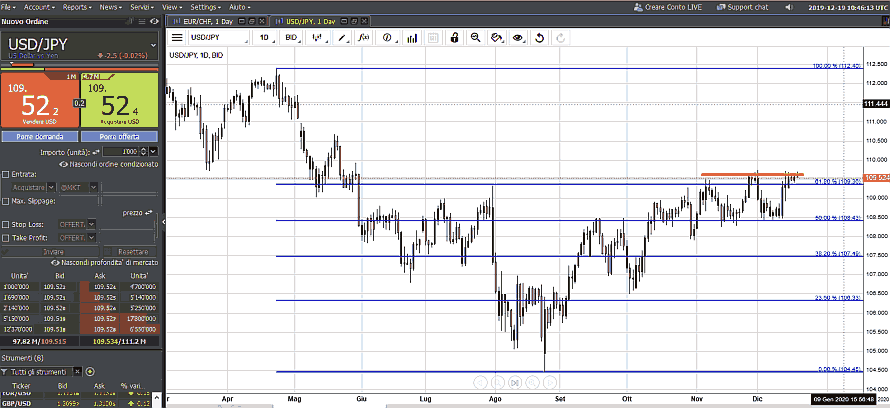Click the green Acquistare USD price tile
The image size is (890, 408).
pyautogui.click(x=119, y=103)
